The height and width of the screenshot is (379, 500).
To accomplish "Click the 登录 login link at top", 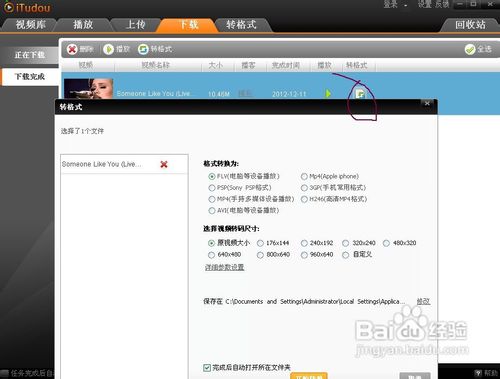I will click(390, 4).
